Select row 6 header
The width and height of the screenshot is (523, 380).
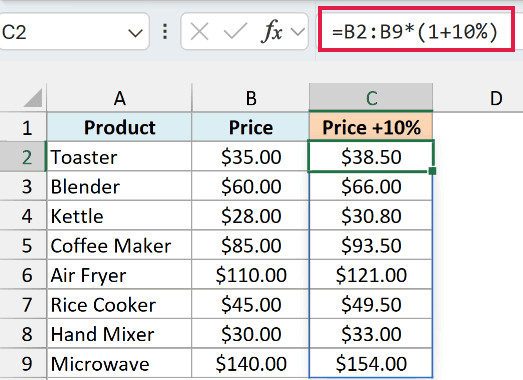tap(23, 275)
